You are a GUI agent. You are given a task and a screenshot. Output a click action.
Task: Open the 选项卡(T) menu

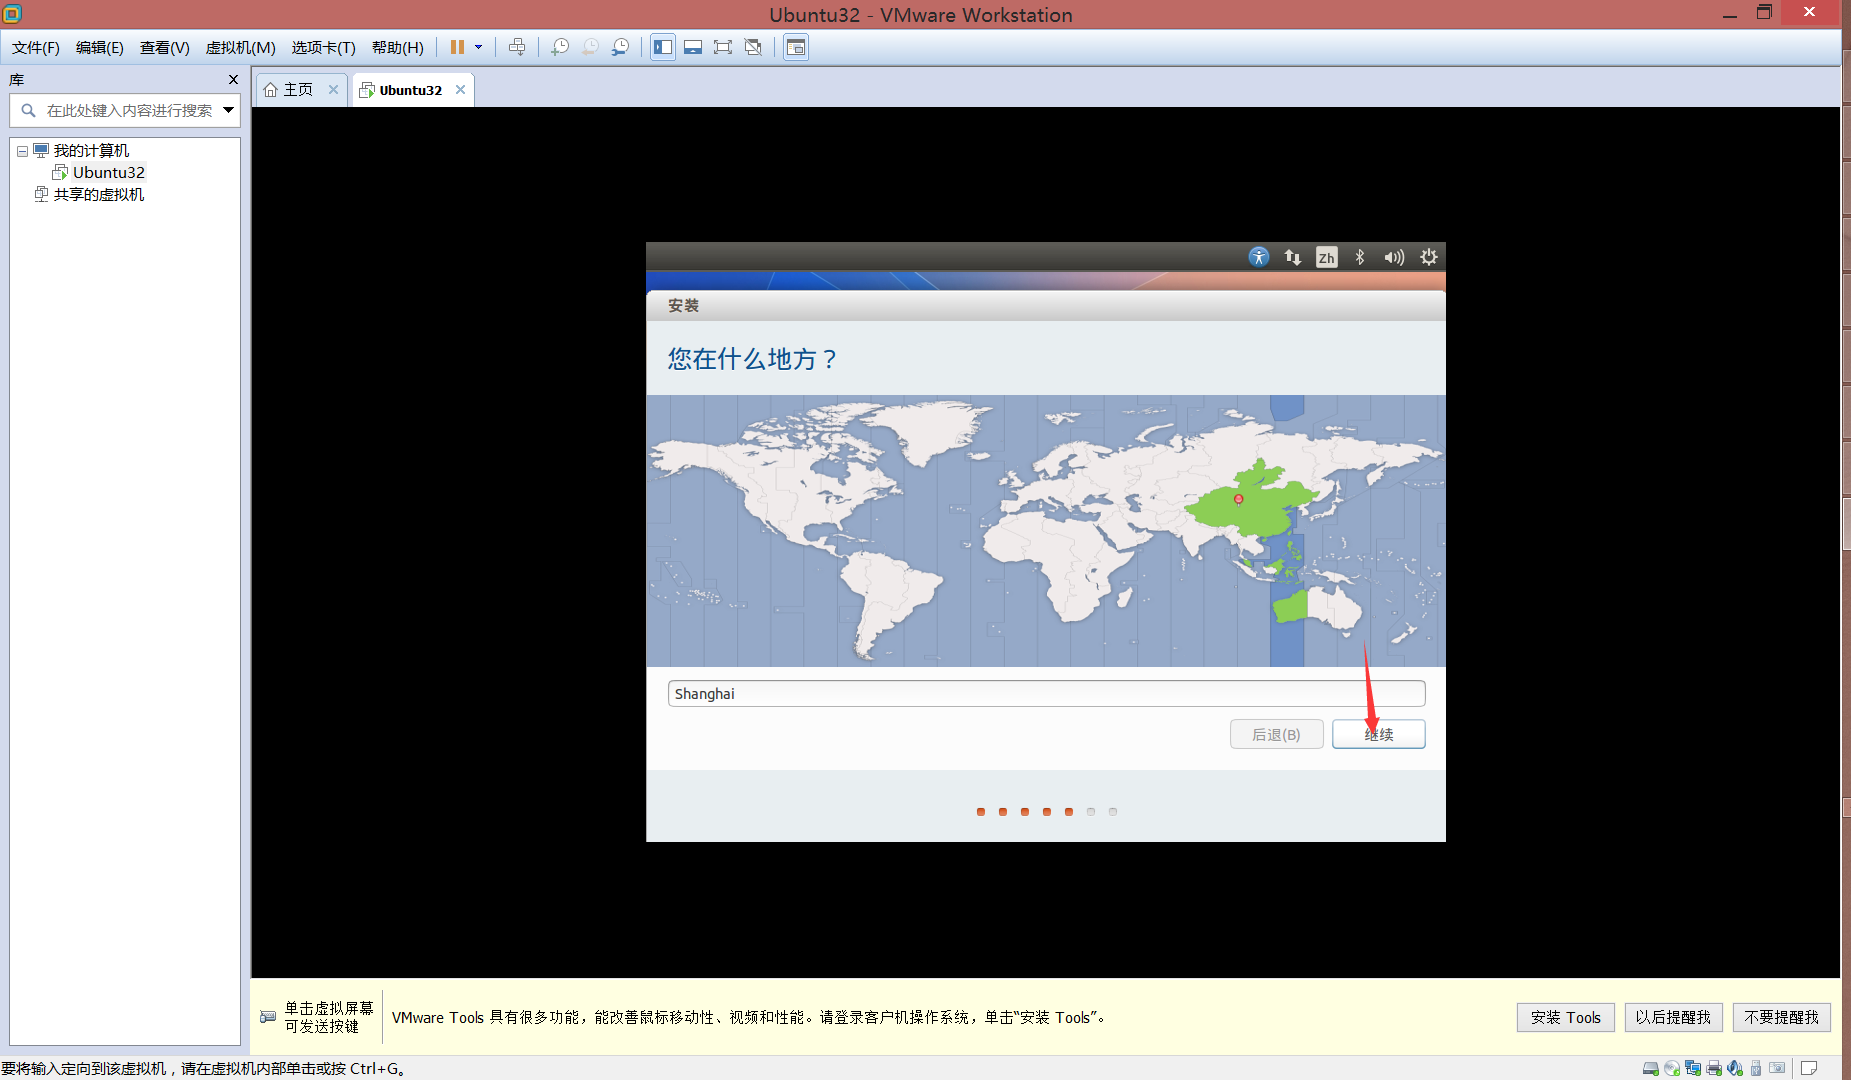324,48
